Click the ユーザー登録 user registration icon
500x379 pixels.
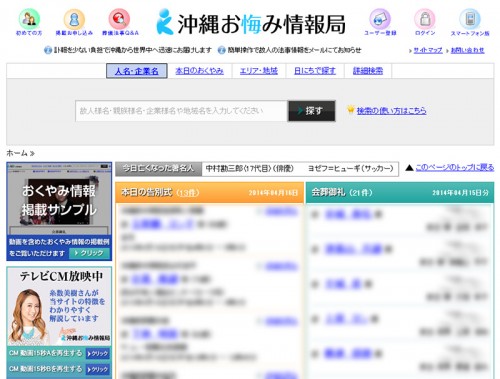click(x=380, y=22)
